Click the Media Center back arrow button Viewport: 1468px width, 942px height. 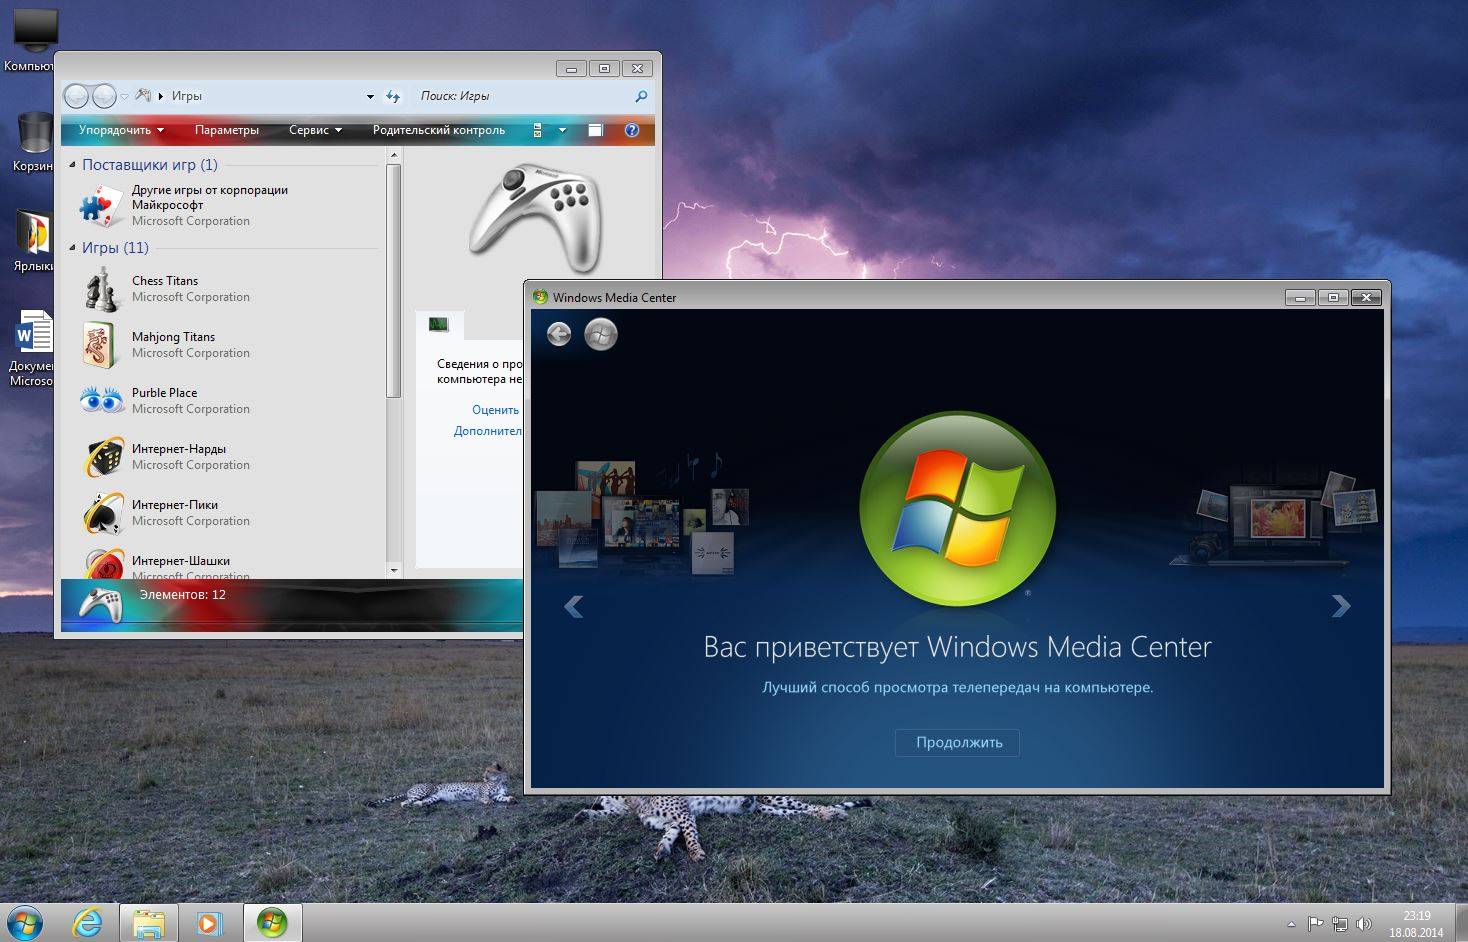[559, 334]
